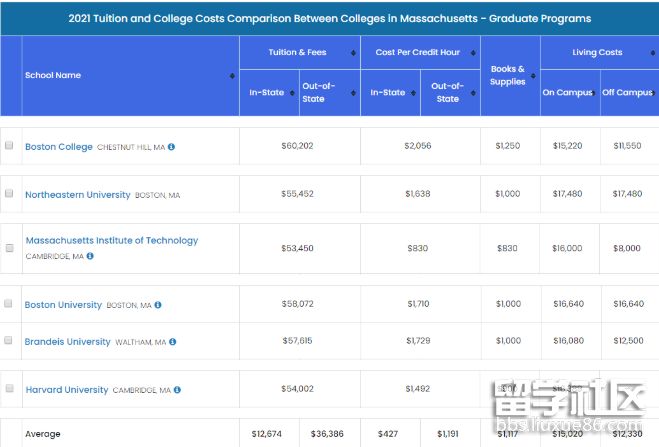Viewport: 659px width, 447px height.
Task: Check the Boston College row checkbox
Action: click(9, 145)
